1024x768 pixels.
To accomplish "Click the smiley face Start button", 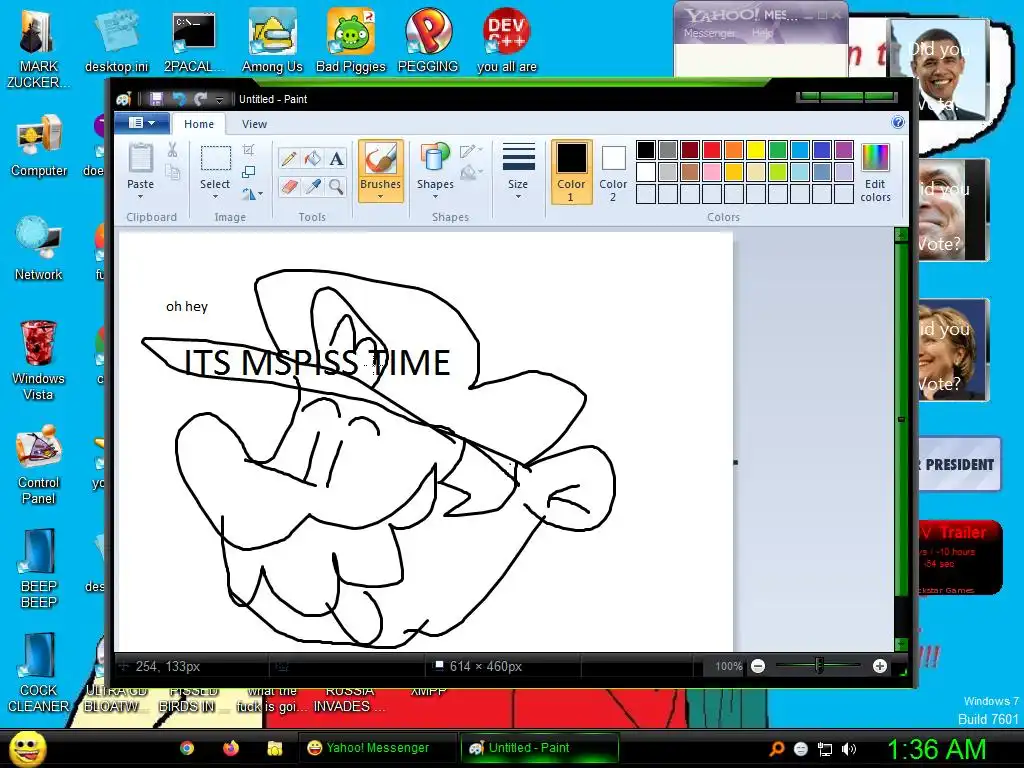I will 27,748.
